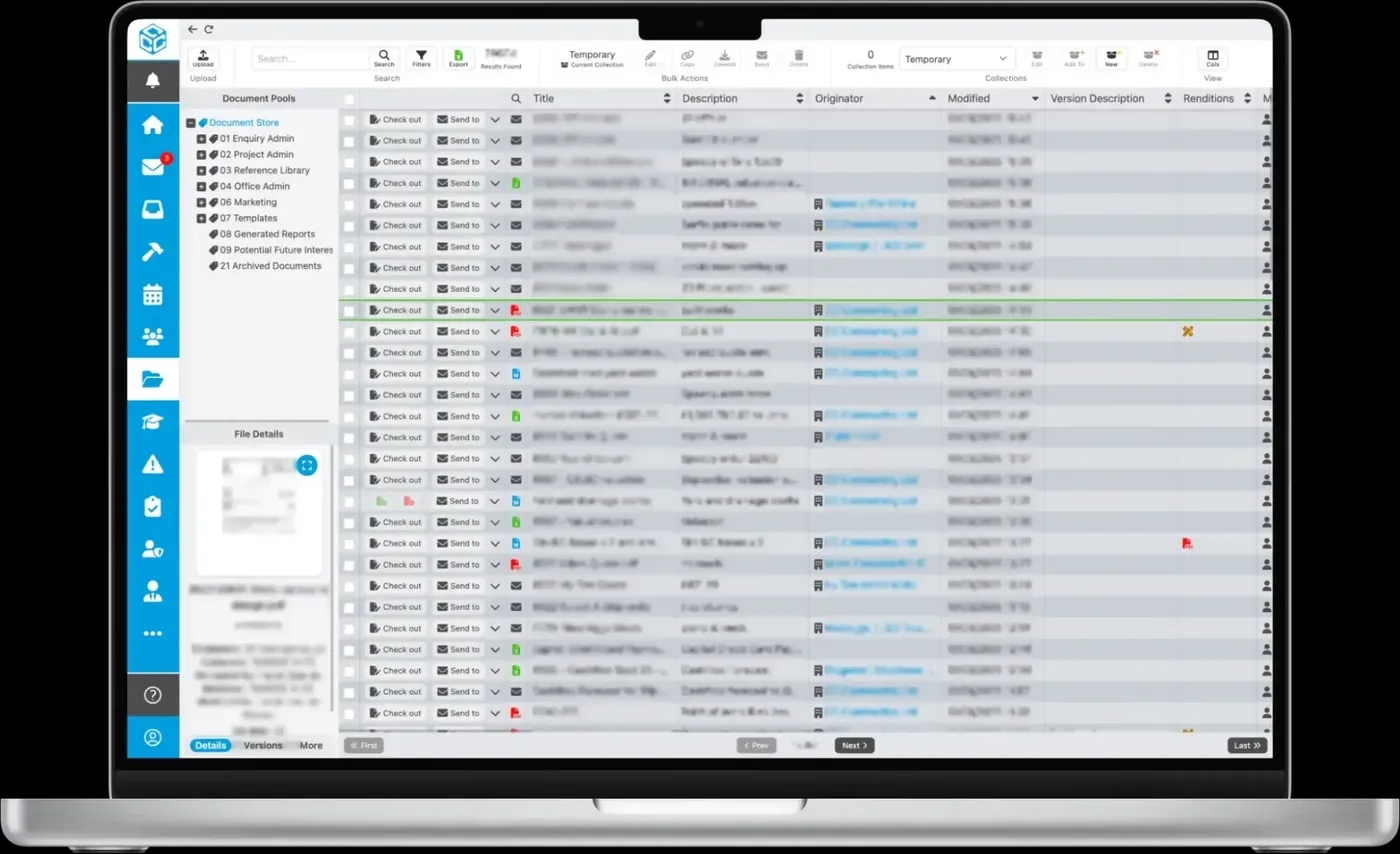
Task: Select the hammer icon in the sidebar
Action: point(153,252)
